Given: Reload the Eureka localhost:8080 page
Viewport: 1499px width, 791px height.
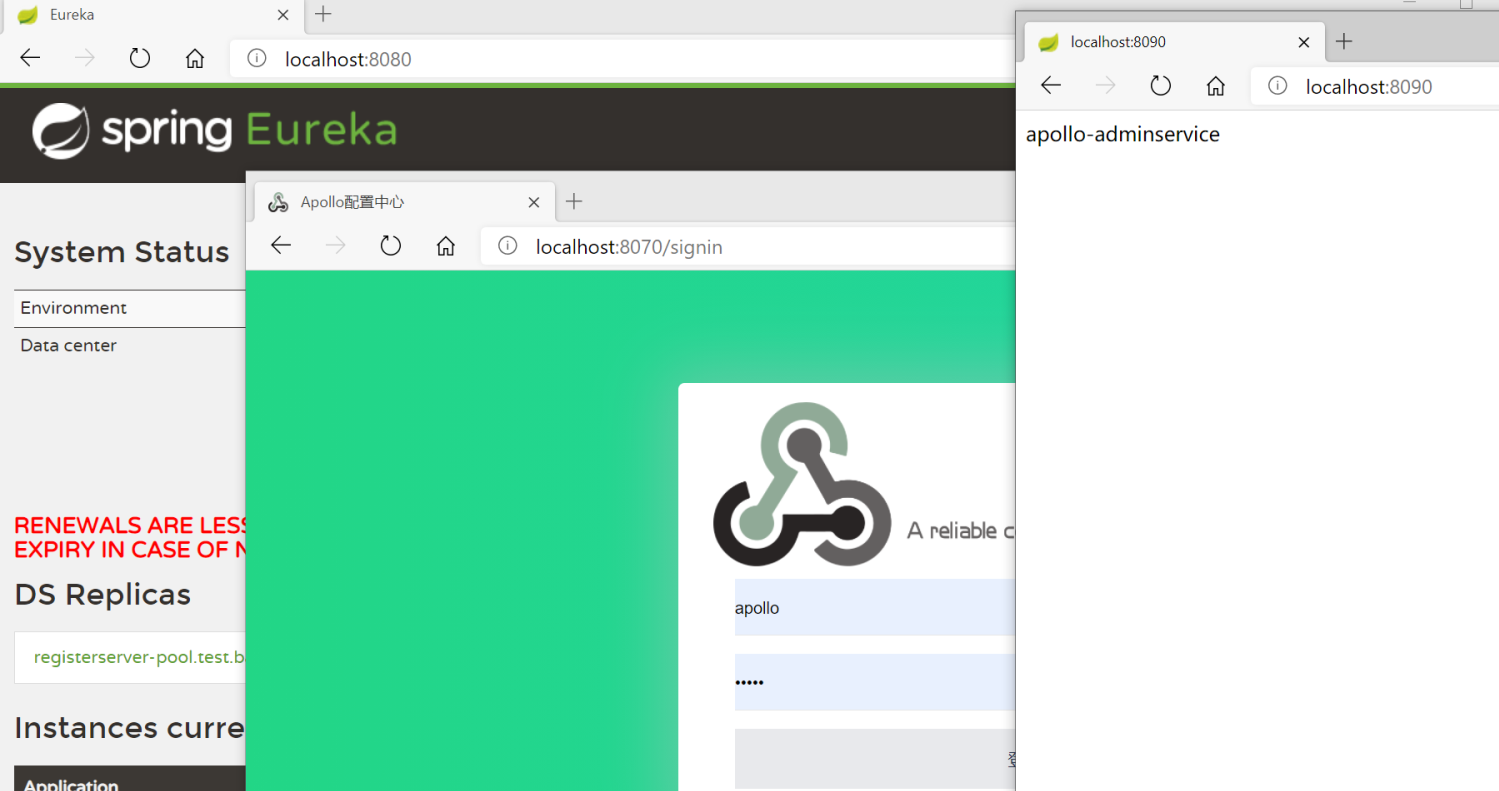Looking at the screenshot, I should [140, 58].
